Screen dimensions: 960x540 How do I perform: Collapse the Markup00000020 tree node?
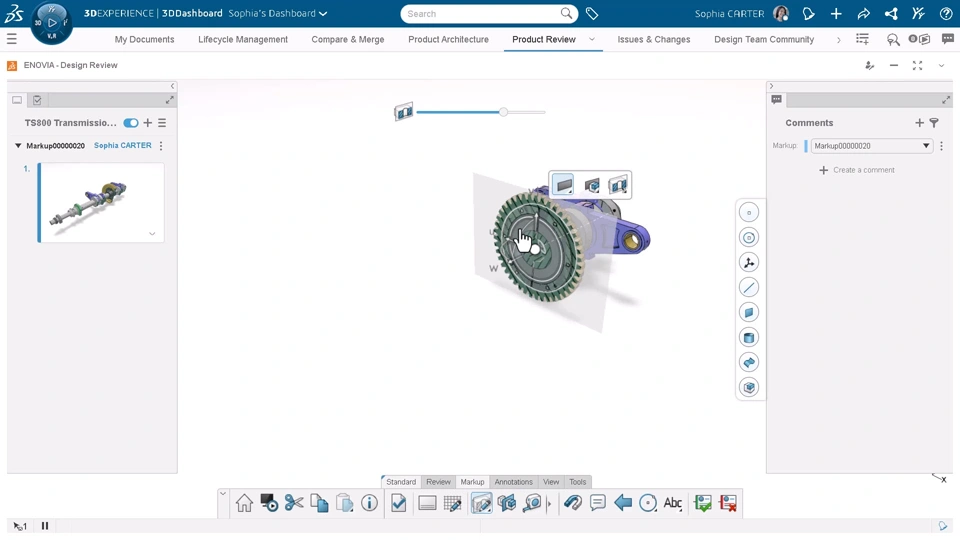(18, 146)
